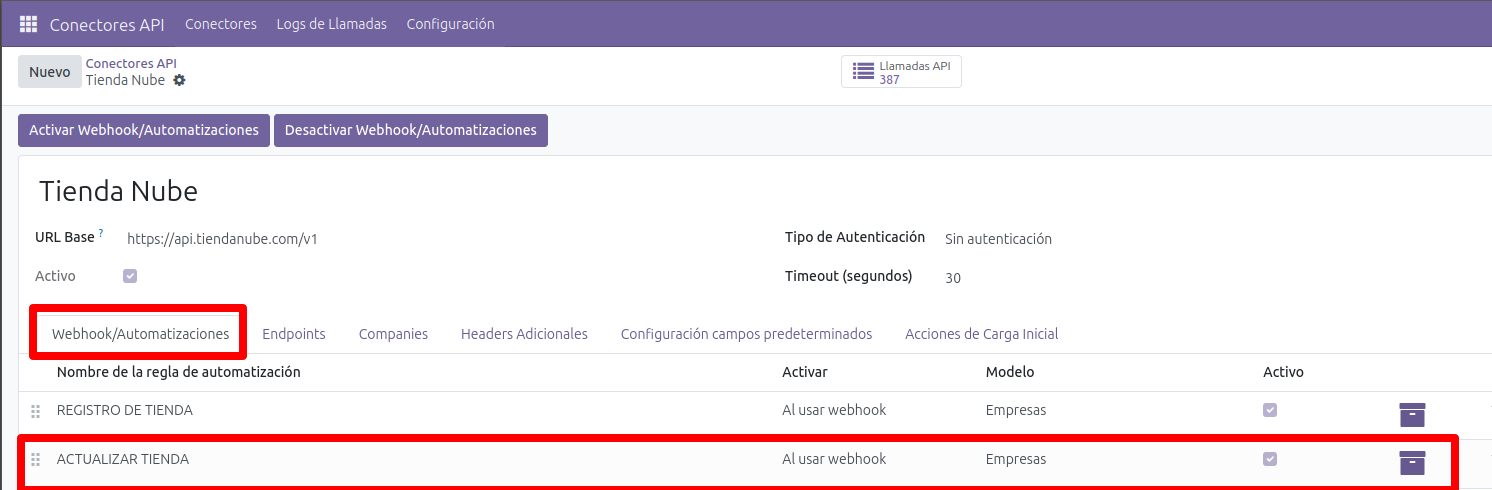Image resolution: width=1492 pixels, height=490 pixels.
Task: Toggle Activo checkbox in REGISTRO DE TIENDA row
Action: [x=1270, y=410]
